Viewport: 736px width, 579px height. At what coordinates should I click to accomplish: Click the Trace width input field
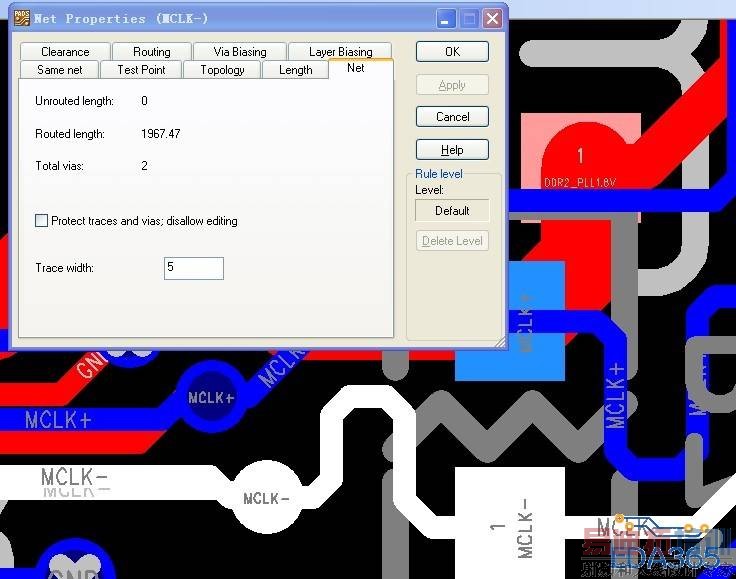coord(194,268)
